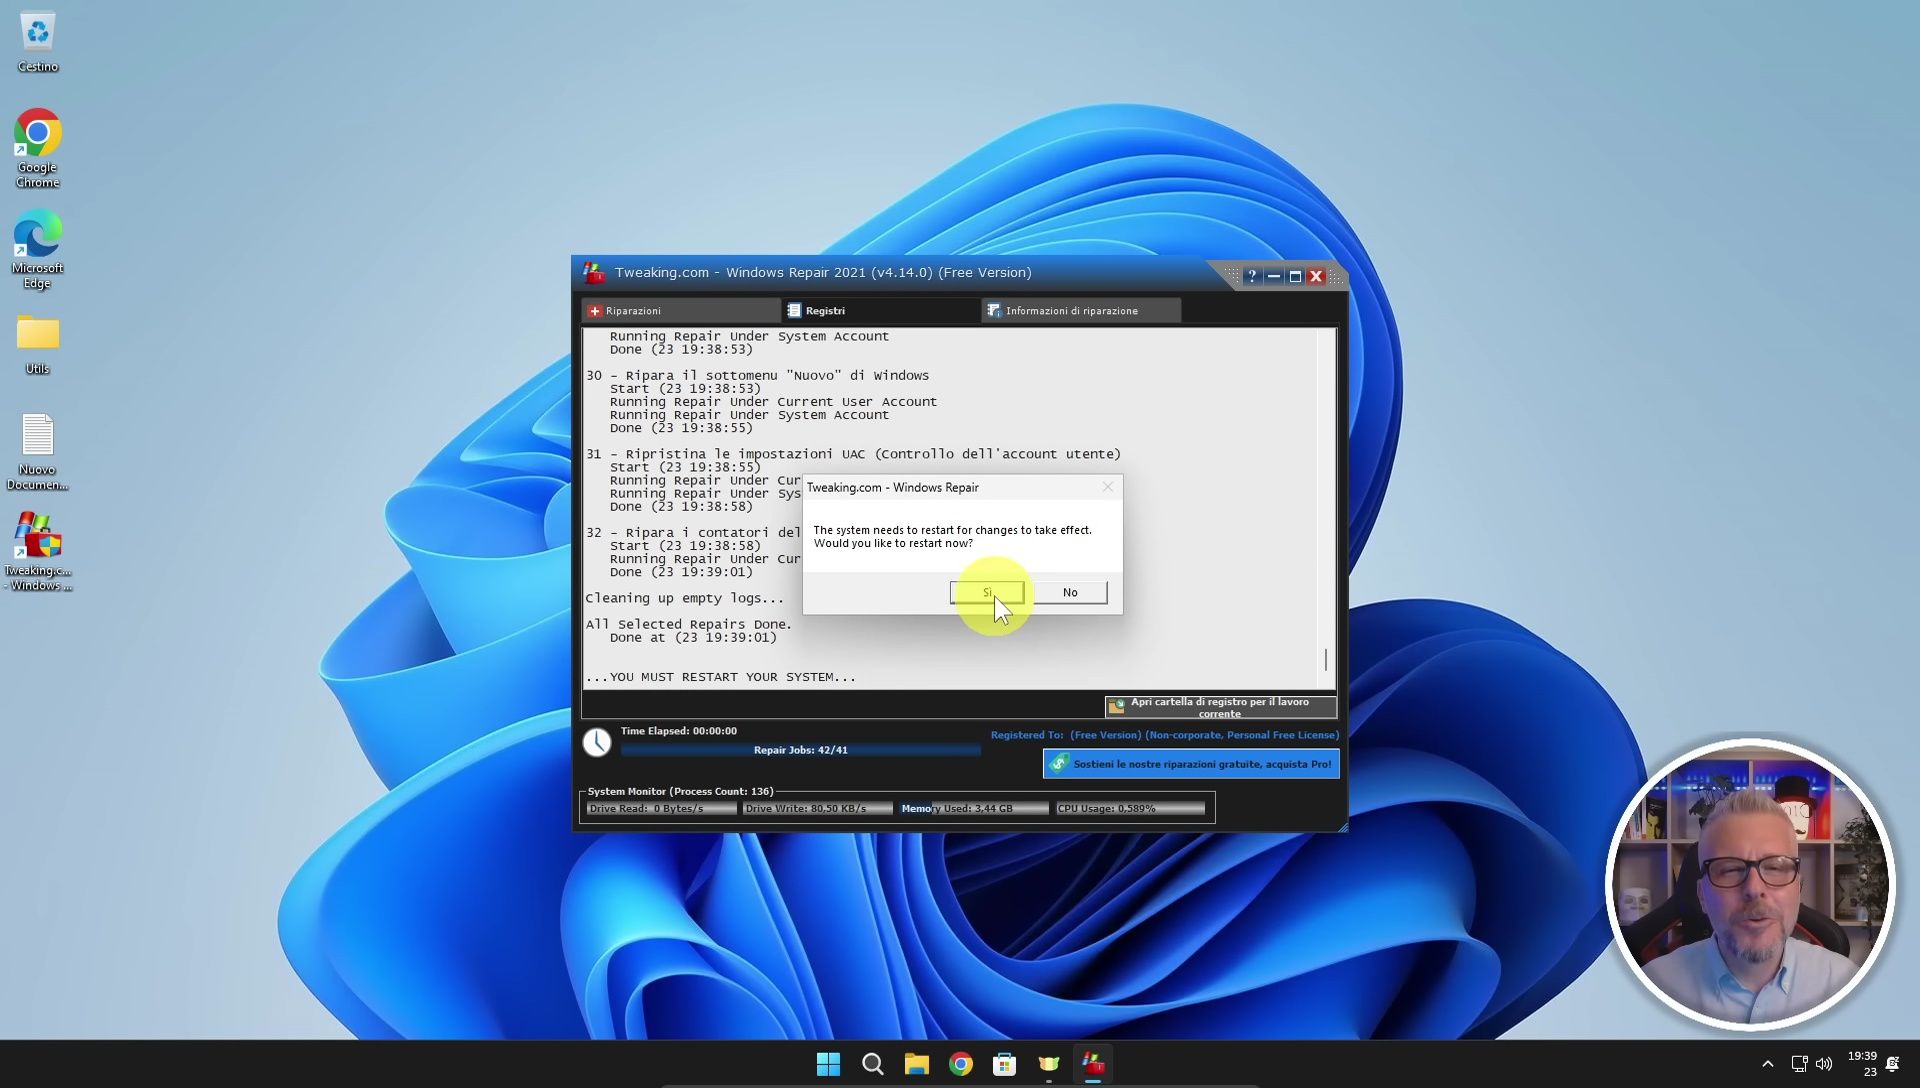Open Chrome from the taskbar
Viewport: 1920px width, 1088px height.
click(960, 1064)
